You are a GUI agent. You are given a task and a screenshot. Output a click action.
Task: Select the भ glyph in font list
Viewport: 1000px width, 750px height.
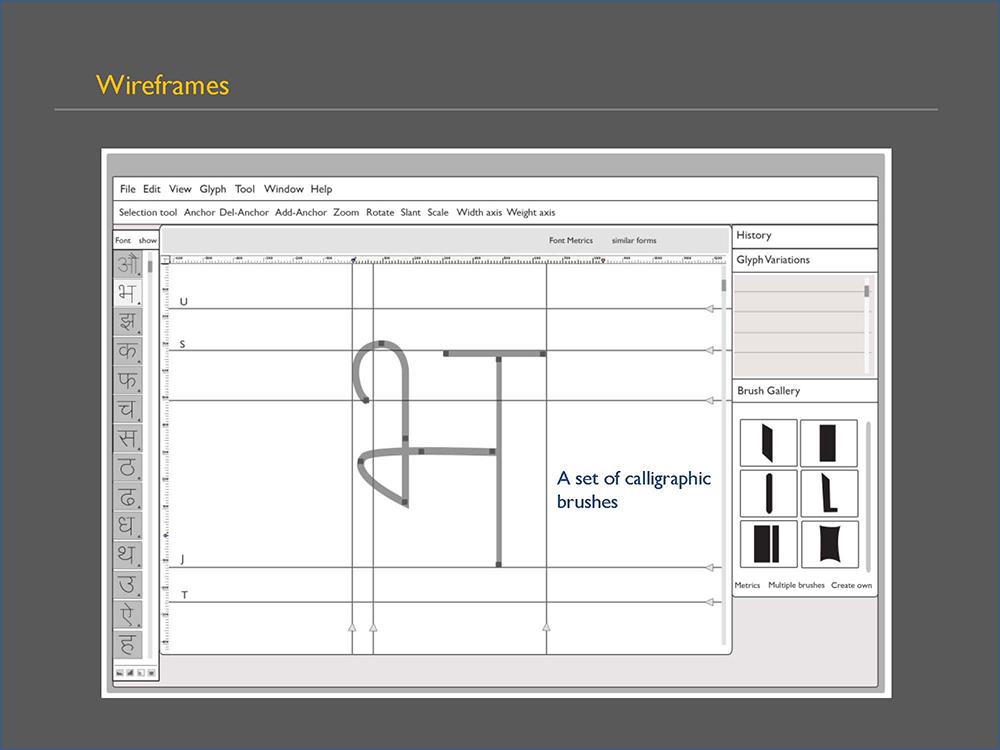coord(128,293)
